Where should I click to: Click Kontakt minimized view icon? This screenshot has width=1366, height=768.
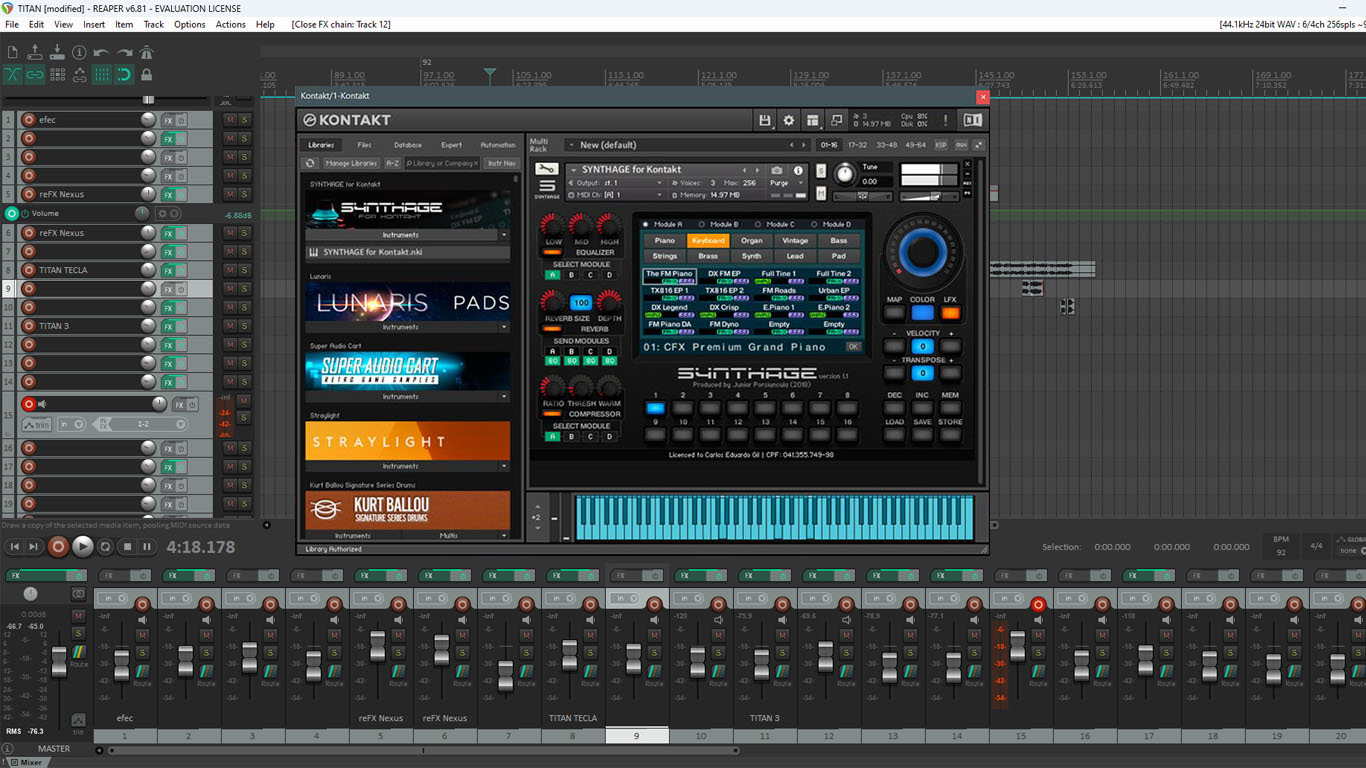(837, 120)
